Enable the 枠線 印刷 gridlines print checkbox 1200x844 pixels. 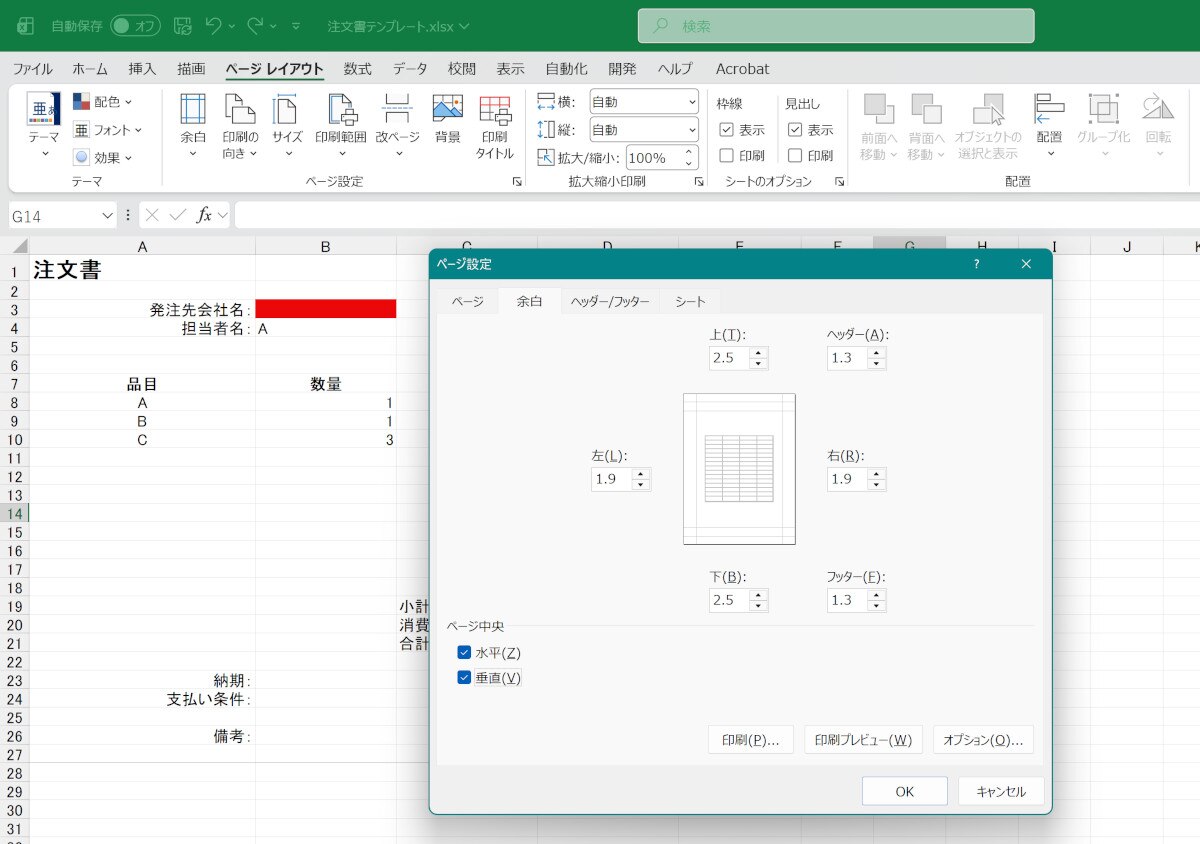[727, 156]
